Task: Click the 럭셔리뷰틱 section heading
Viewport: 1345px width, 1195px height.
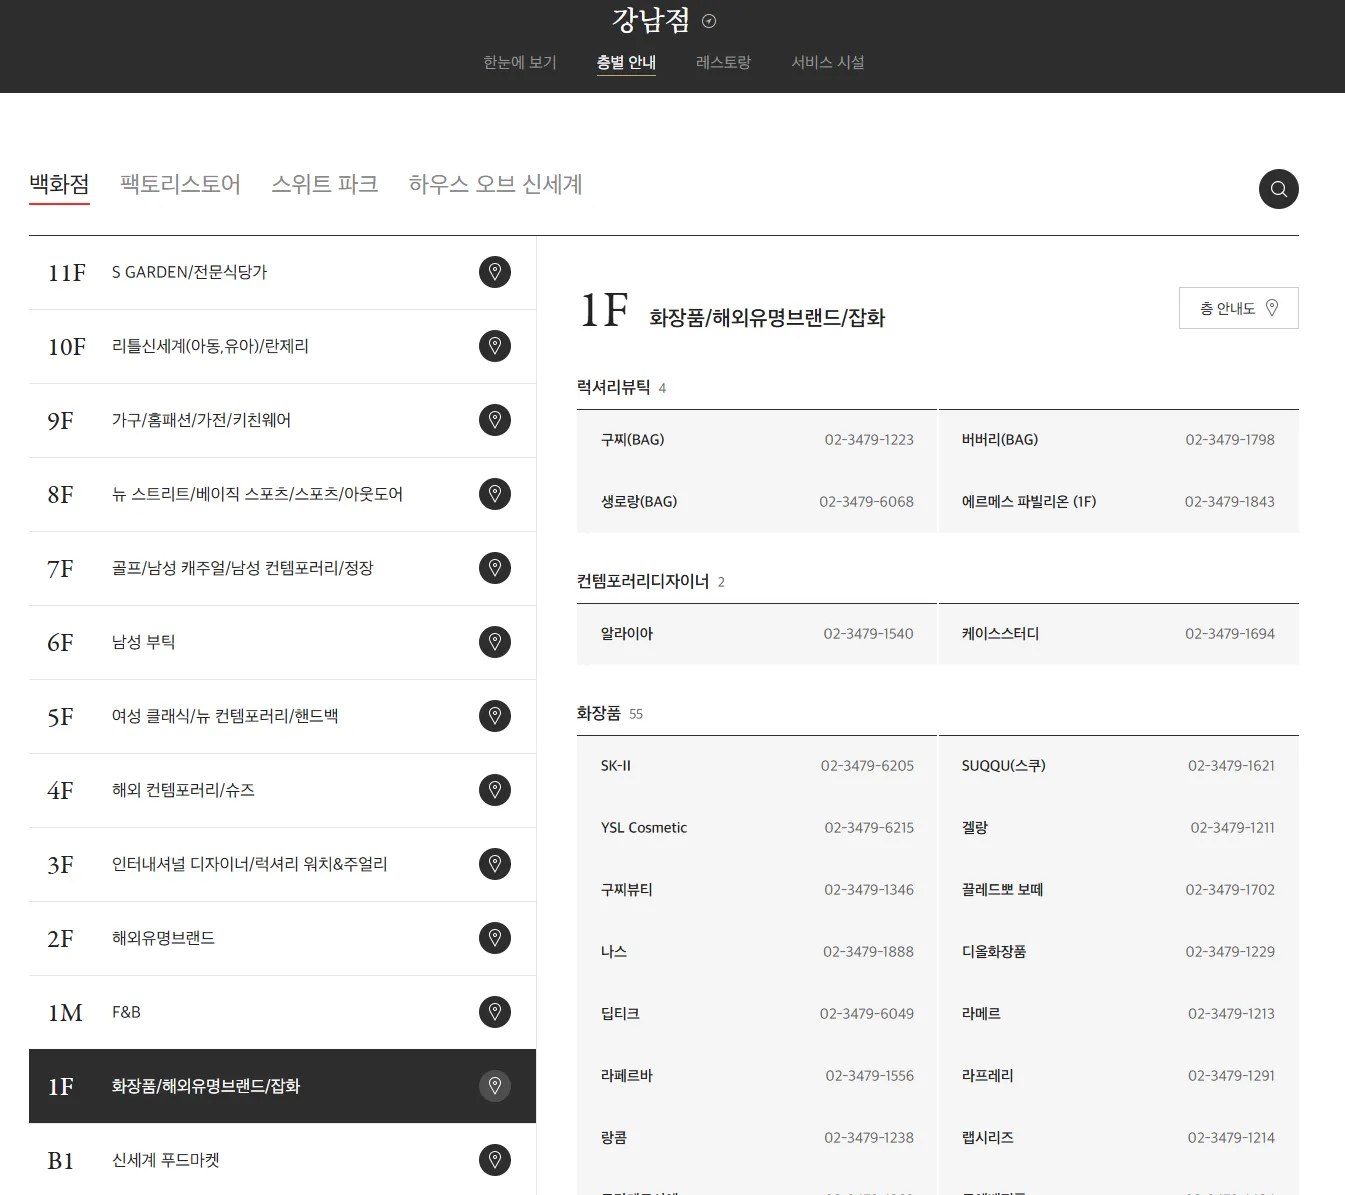Action: (614, 387)
